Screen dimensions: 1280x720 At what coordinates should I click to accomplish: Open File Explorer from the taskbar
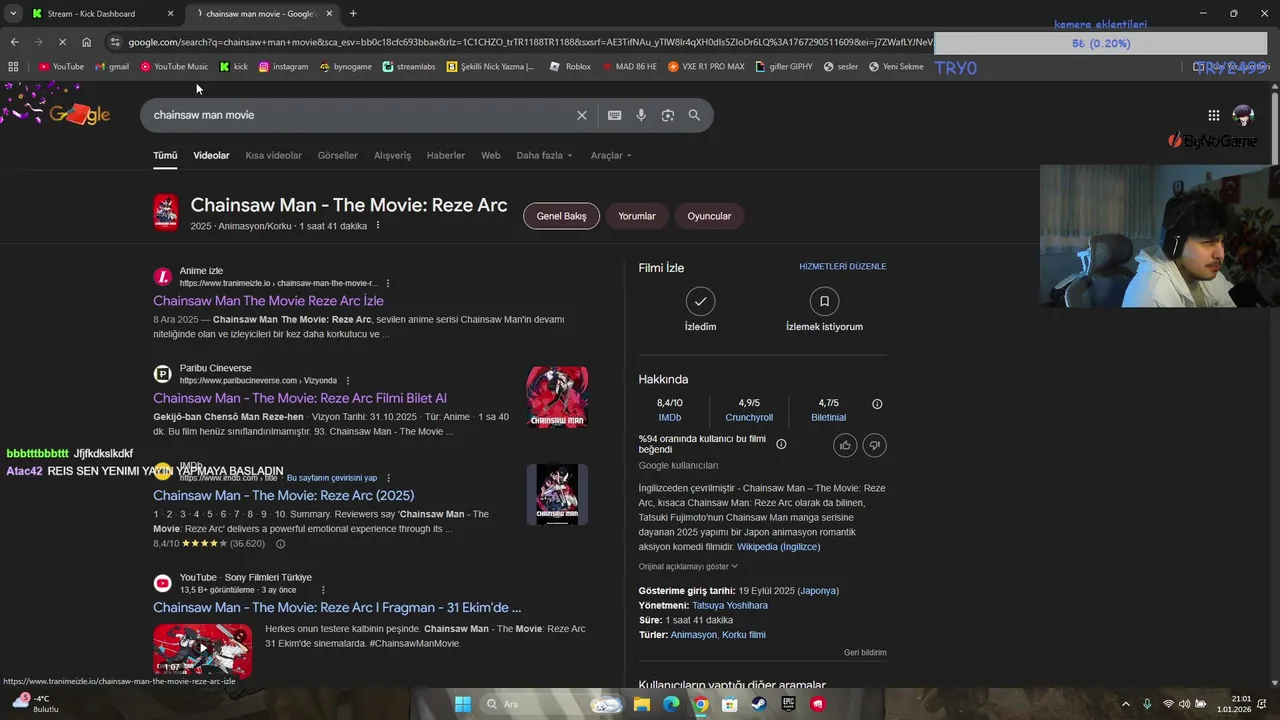(641, 704)
